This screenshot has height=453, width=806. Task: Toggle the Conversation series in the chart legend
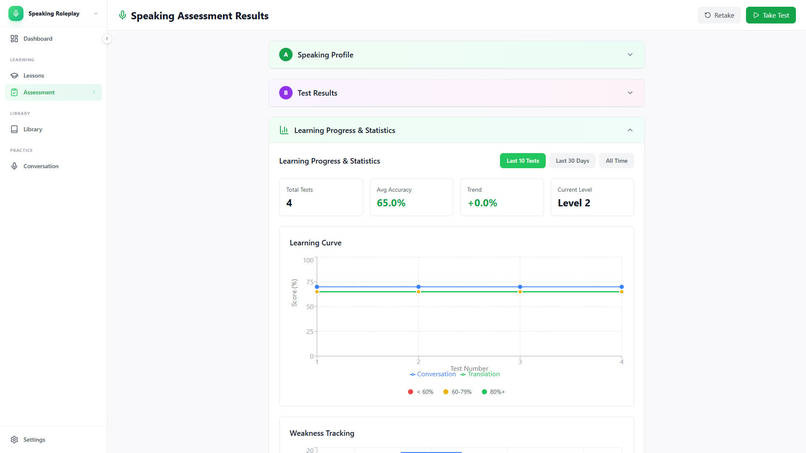coord(433,374)
